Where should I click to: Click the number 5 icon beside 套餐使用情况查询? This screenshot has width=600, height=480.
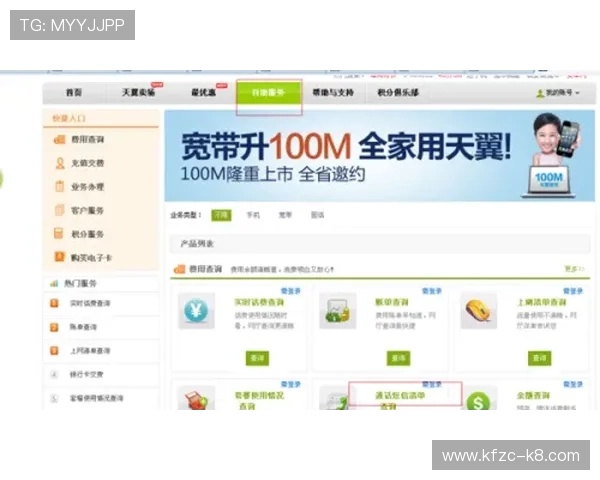tap(54, 398)
